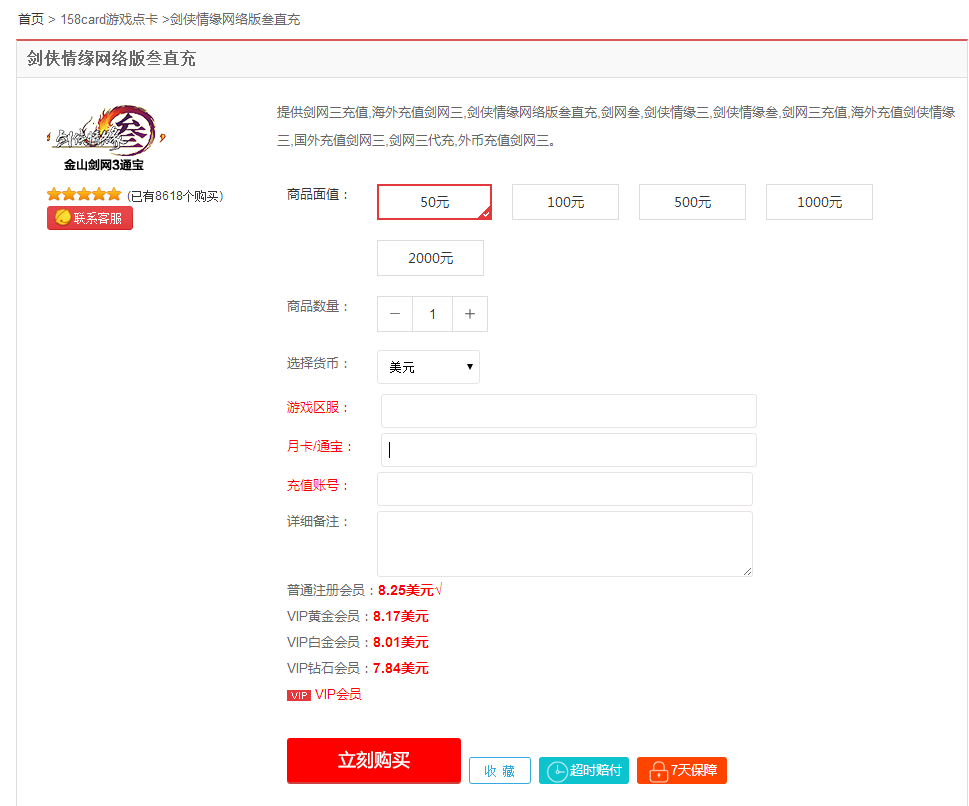This screenshot has width=969, height=806.
Task: Click the 剑侠情缘网络版叁直充 page heading
Action: point(111,59)
